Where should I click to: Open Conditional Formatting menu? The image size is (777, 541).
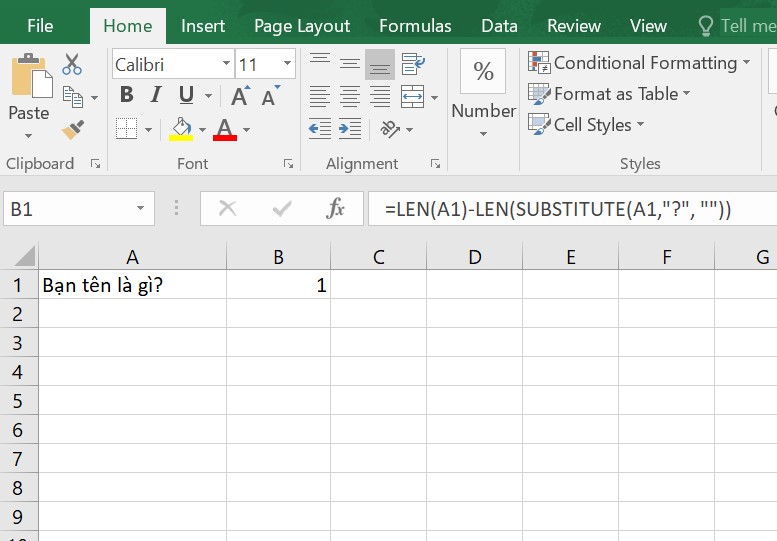pos(639,63)
